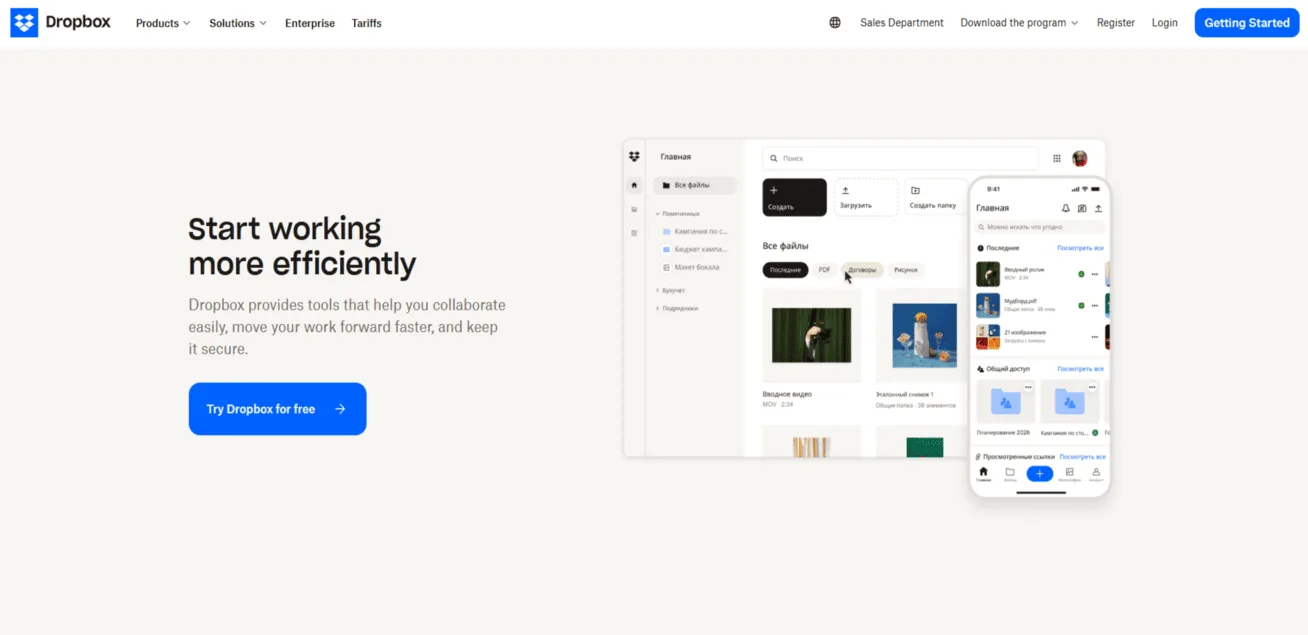
Task: Open the Бюджет кампа... item
Action: (695, 249)
